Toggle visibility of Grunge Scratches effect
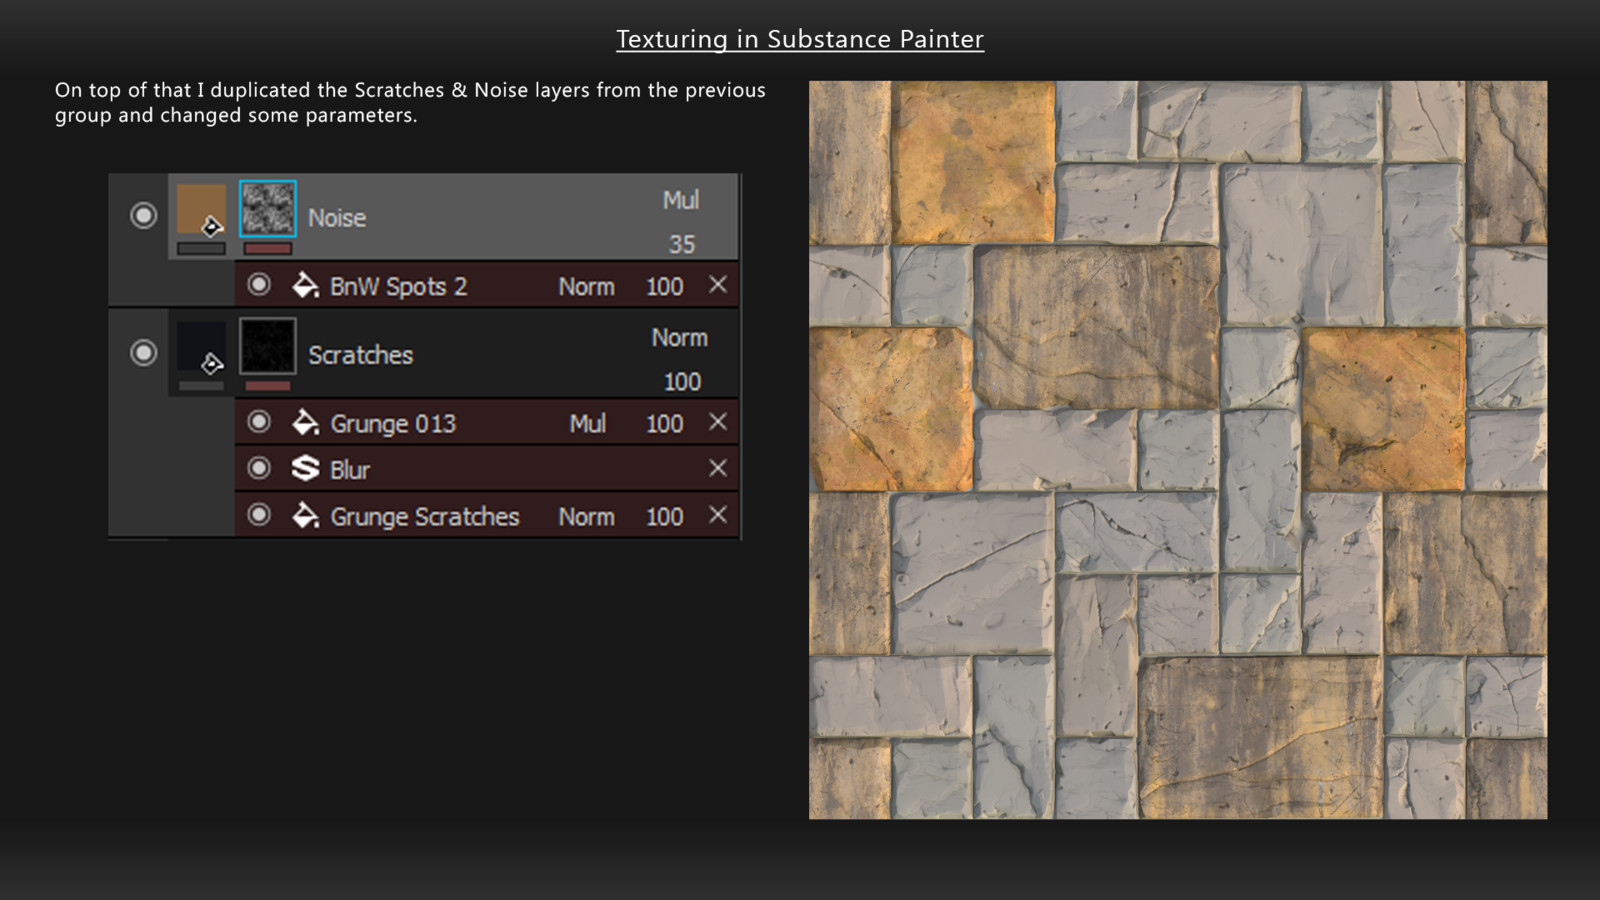 259,515
